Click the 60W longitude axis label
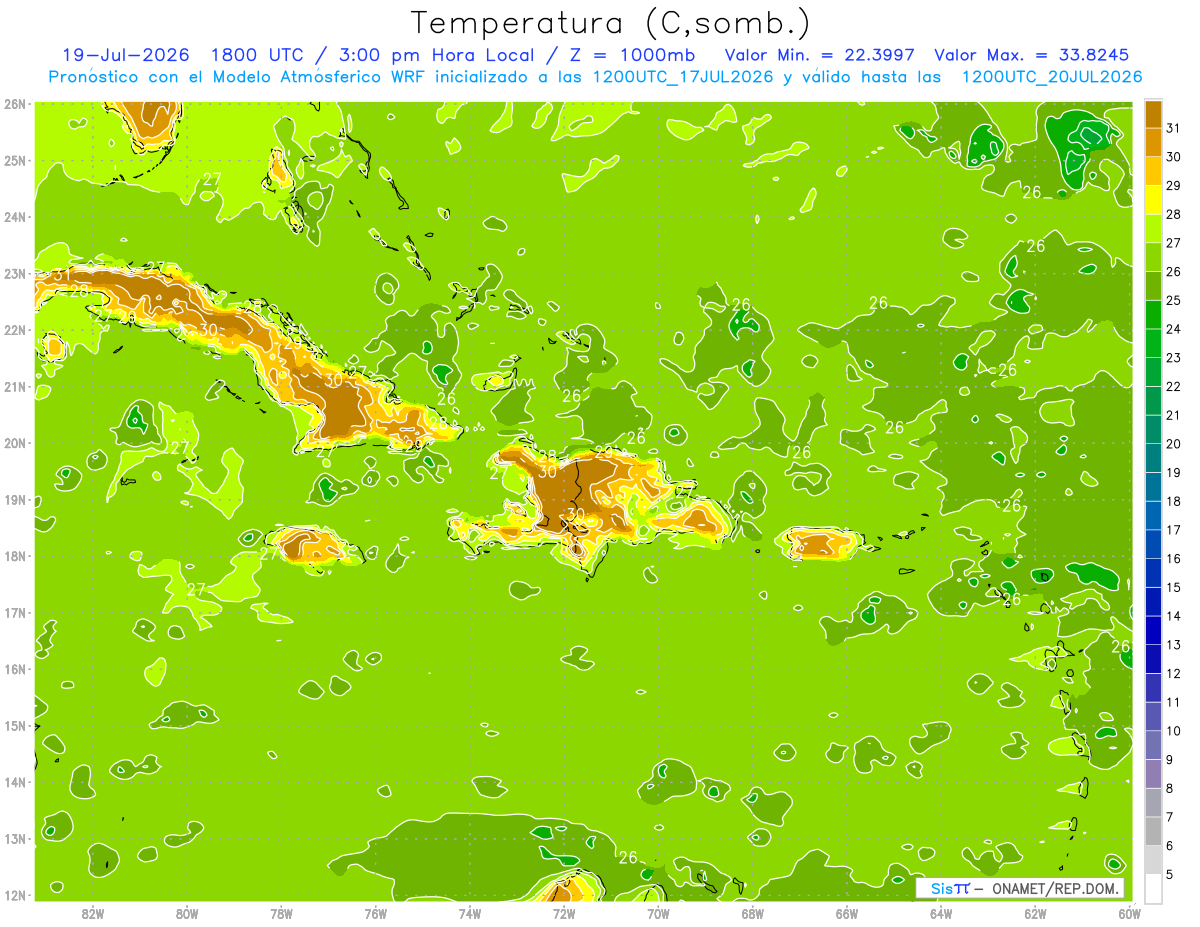Viewport: 1200px width, 927px height. [1128, 913]
